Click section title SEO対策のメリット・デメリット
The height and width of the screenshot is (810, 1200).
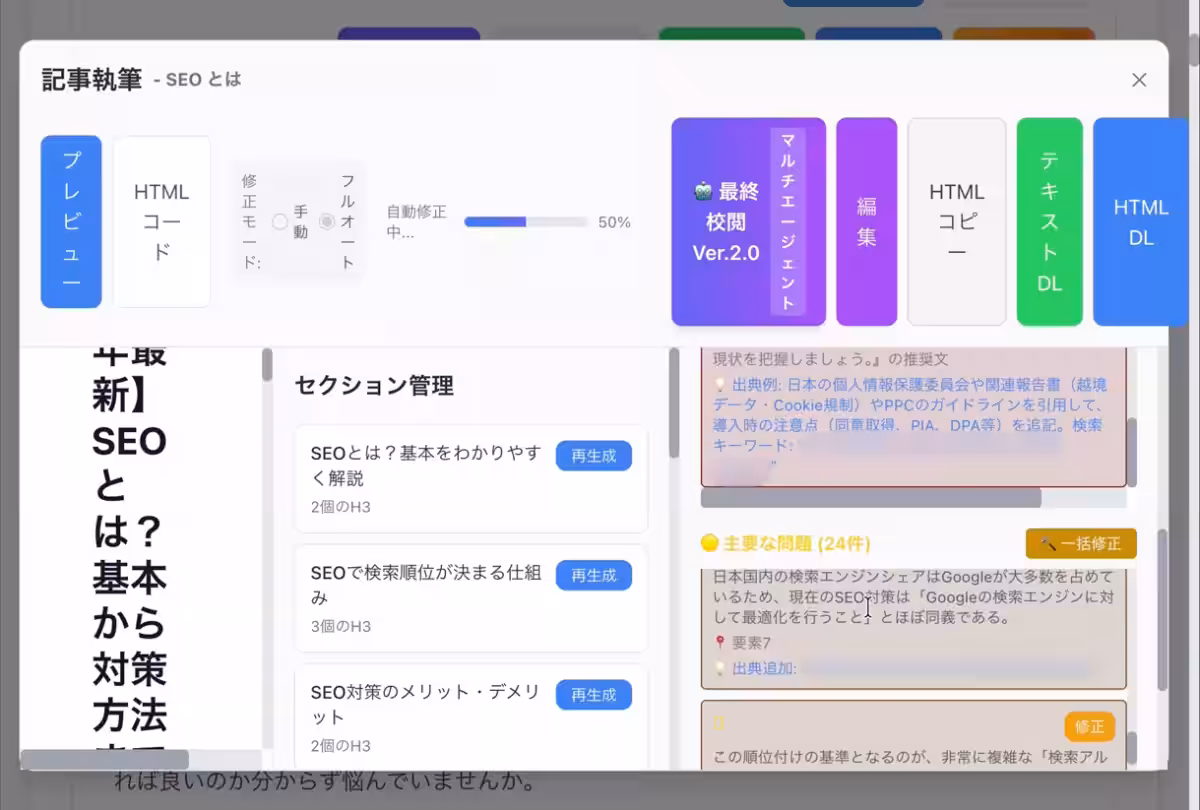click(x=427, y=705)
